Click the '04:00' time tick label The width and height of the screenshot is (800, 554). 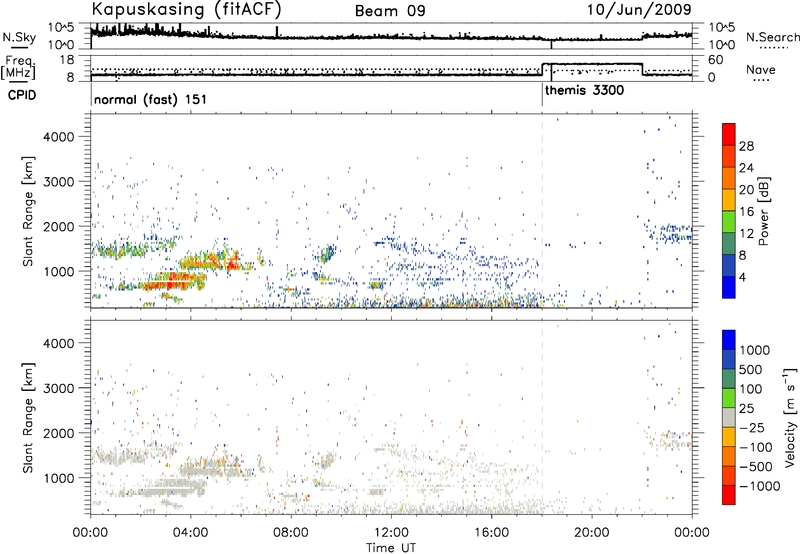(x=190, y=533)
